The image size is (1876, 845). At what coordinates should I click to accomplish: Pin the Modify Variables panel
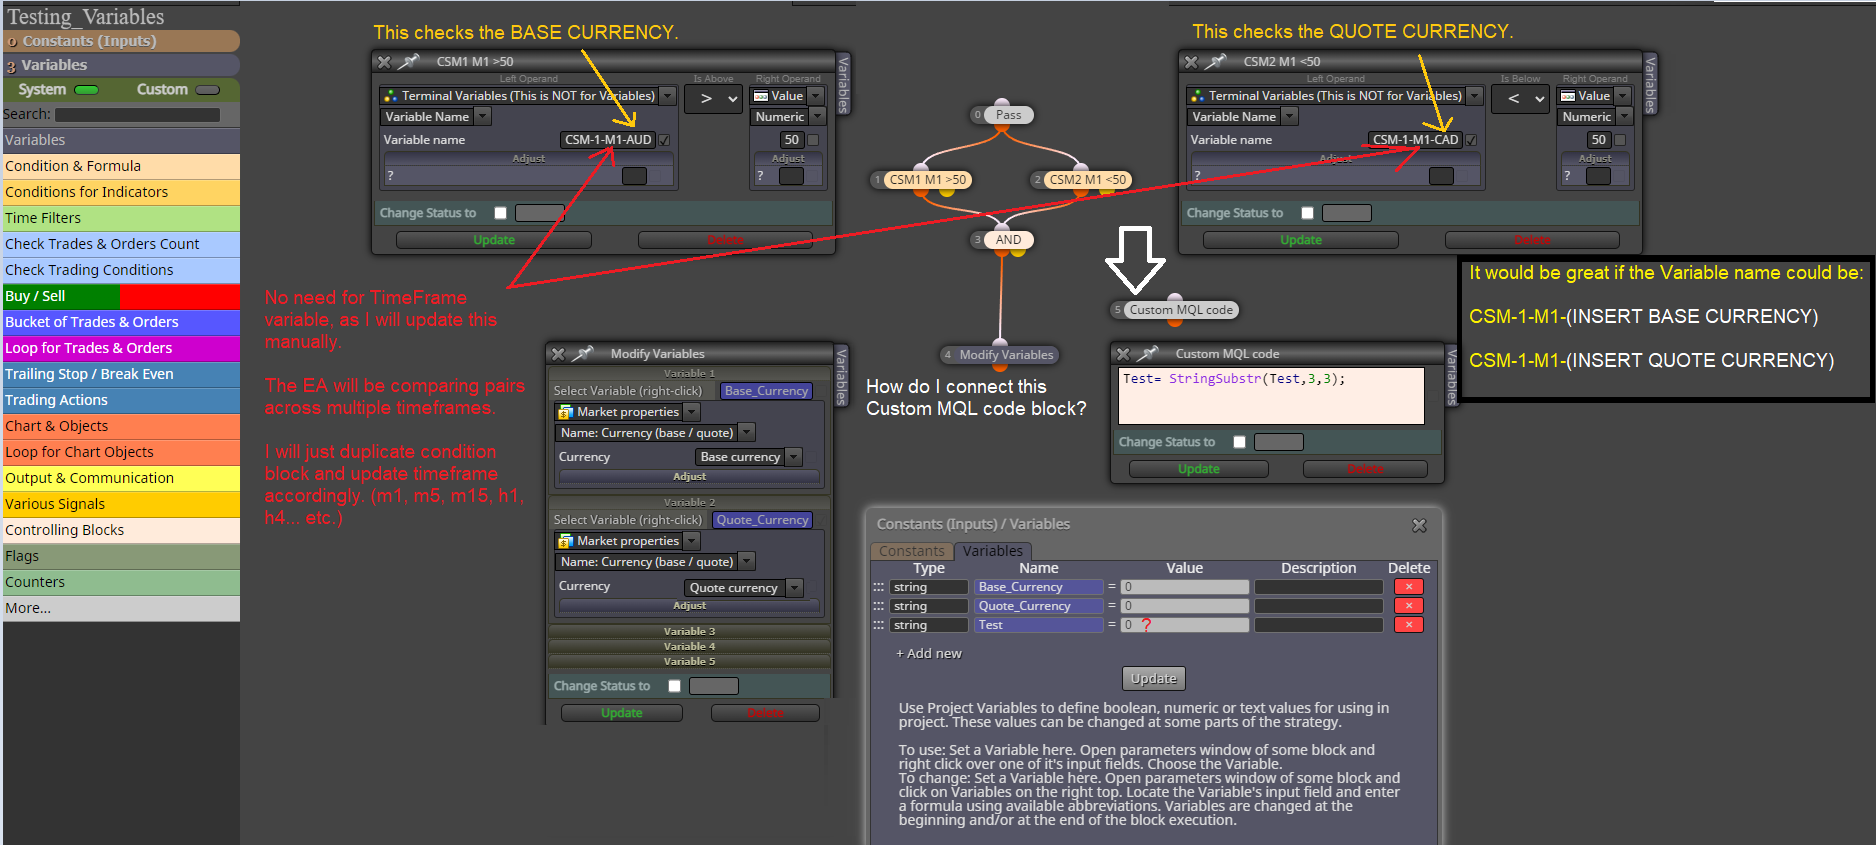click(x=583, y=354)
